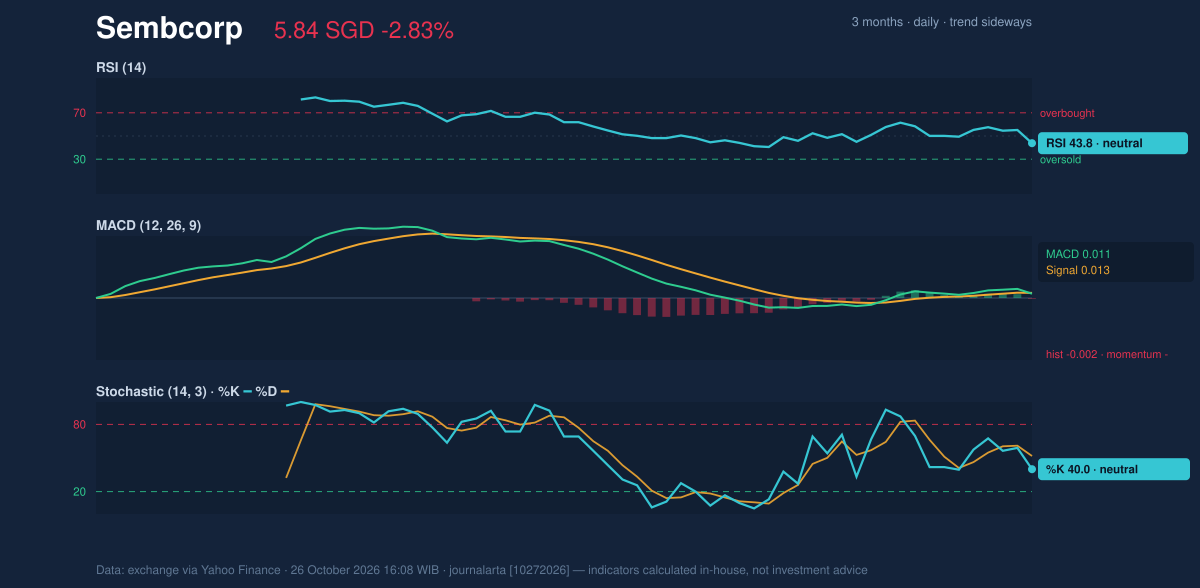Select the RSI 43.8 neutral badge

(1113, 143)
